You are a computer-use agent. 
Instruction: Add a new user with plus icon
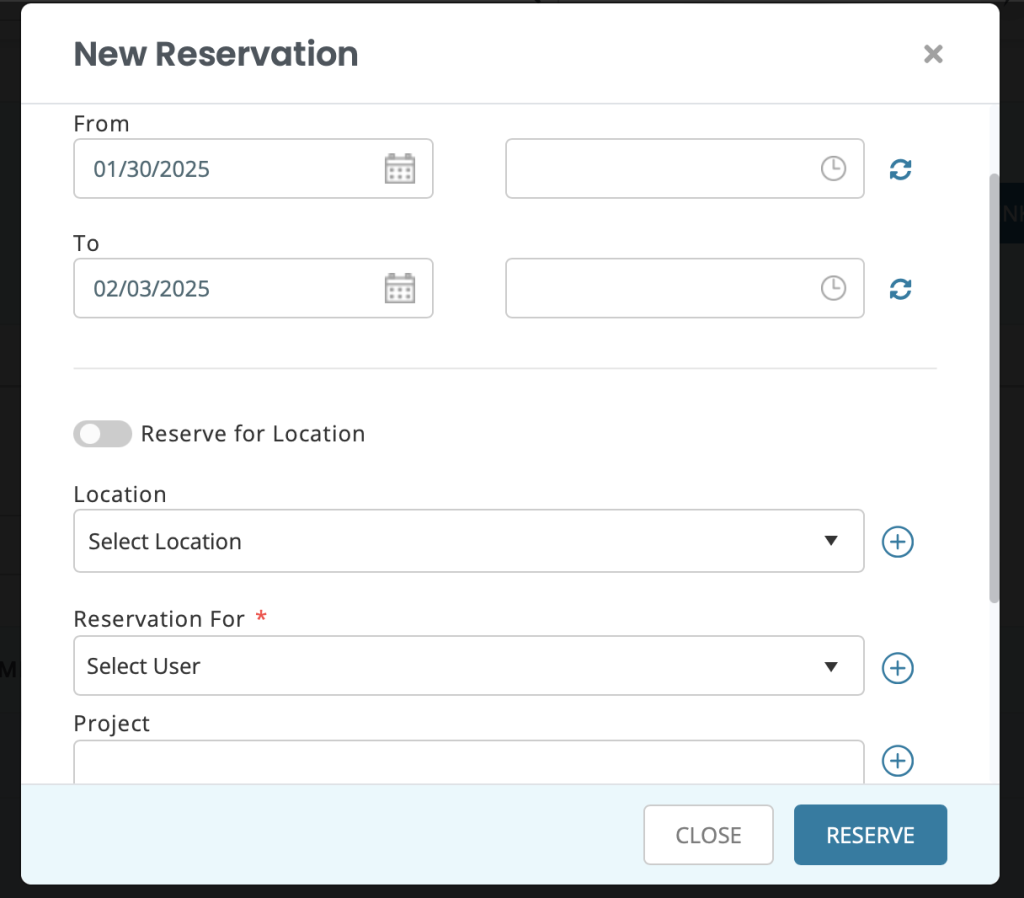point(898,667)
